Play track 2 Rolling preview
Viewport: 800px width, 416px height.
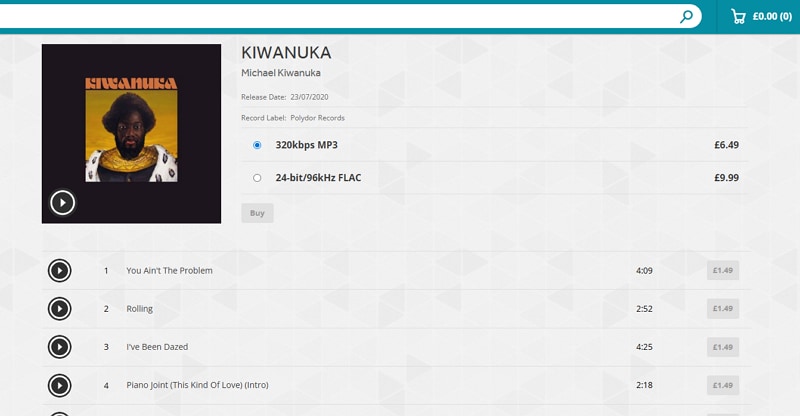point(60,309)
